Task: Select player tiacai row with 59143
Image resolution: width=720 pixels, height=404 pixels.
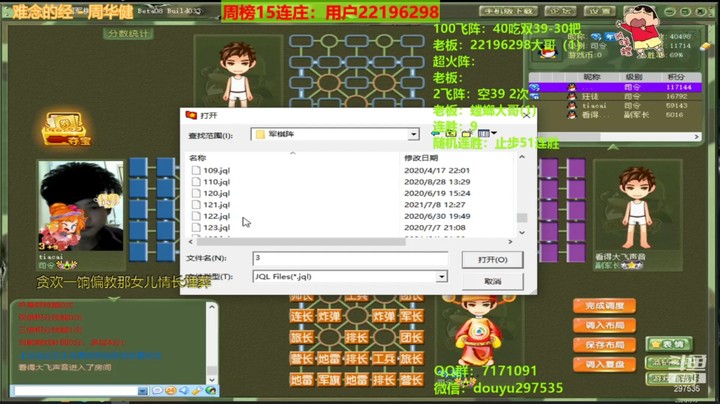Action: [615, 106]
